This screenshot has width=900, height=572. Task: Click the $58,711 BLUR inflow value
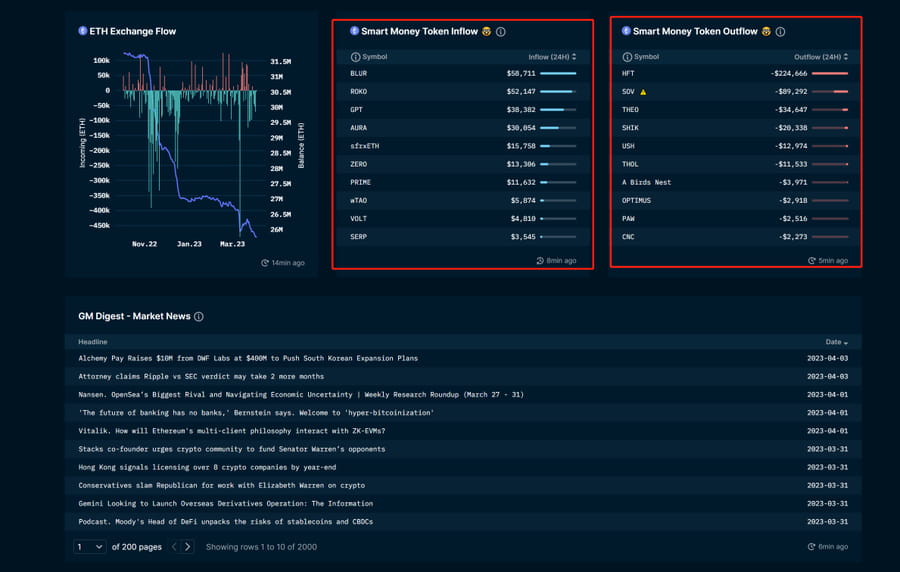point(521,73)
